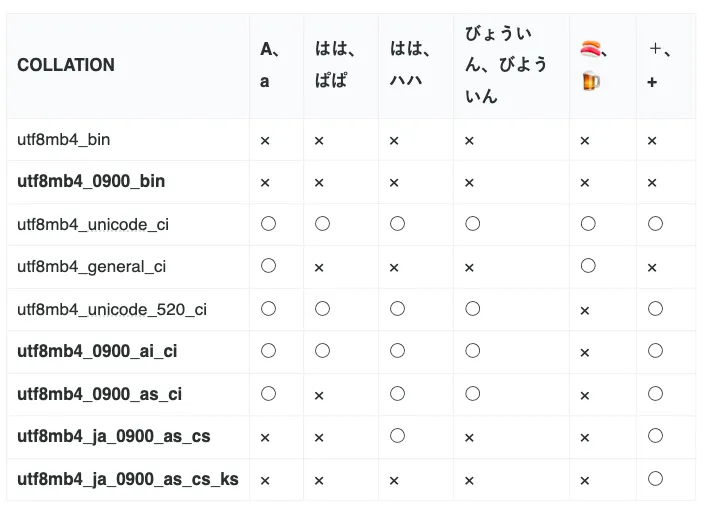
Task: Click the beer mug emoji in the header
Action: tap(590, 81)
